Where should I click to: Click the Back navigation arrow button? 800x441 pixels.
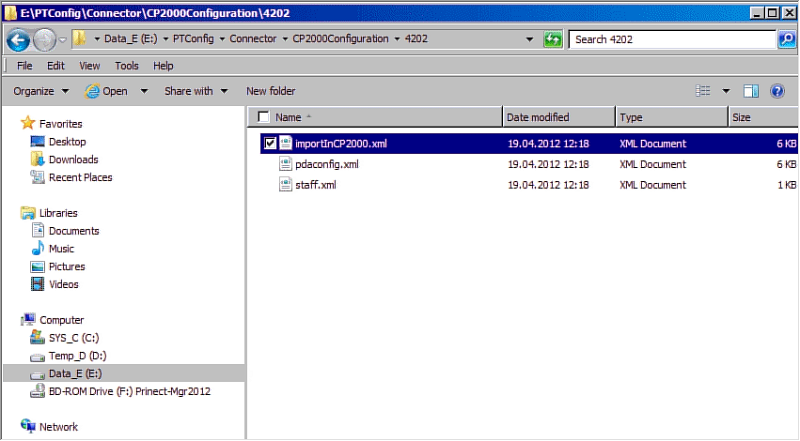[19, 40]
